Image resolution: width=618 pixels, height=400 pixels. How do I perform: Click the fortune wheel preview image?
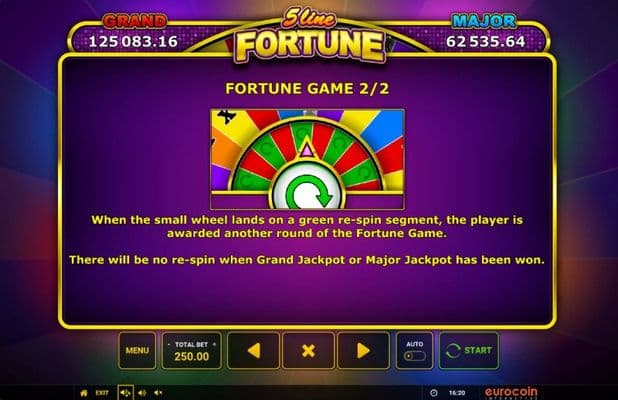[307, 159]
